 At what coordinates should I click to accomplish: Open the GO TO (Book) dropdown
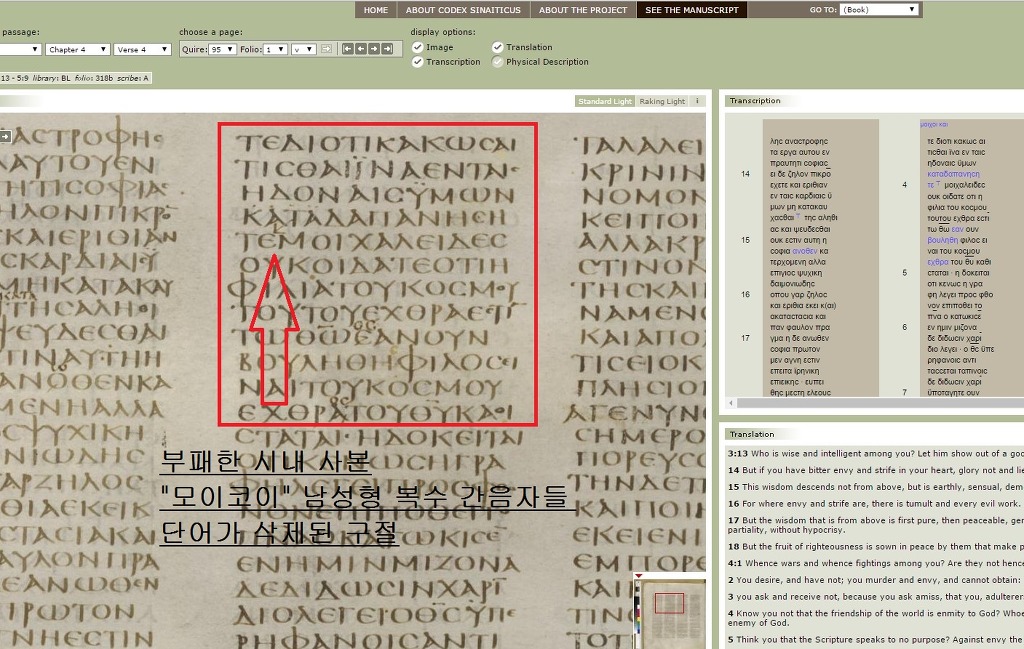[880, 10]
